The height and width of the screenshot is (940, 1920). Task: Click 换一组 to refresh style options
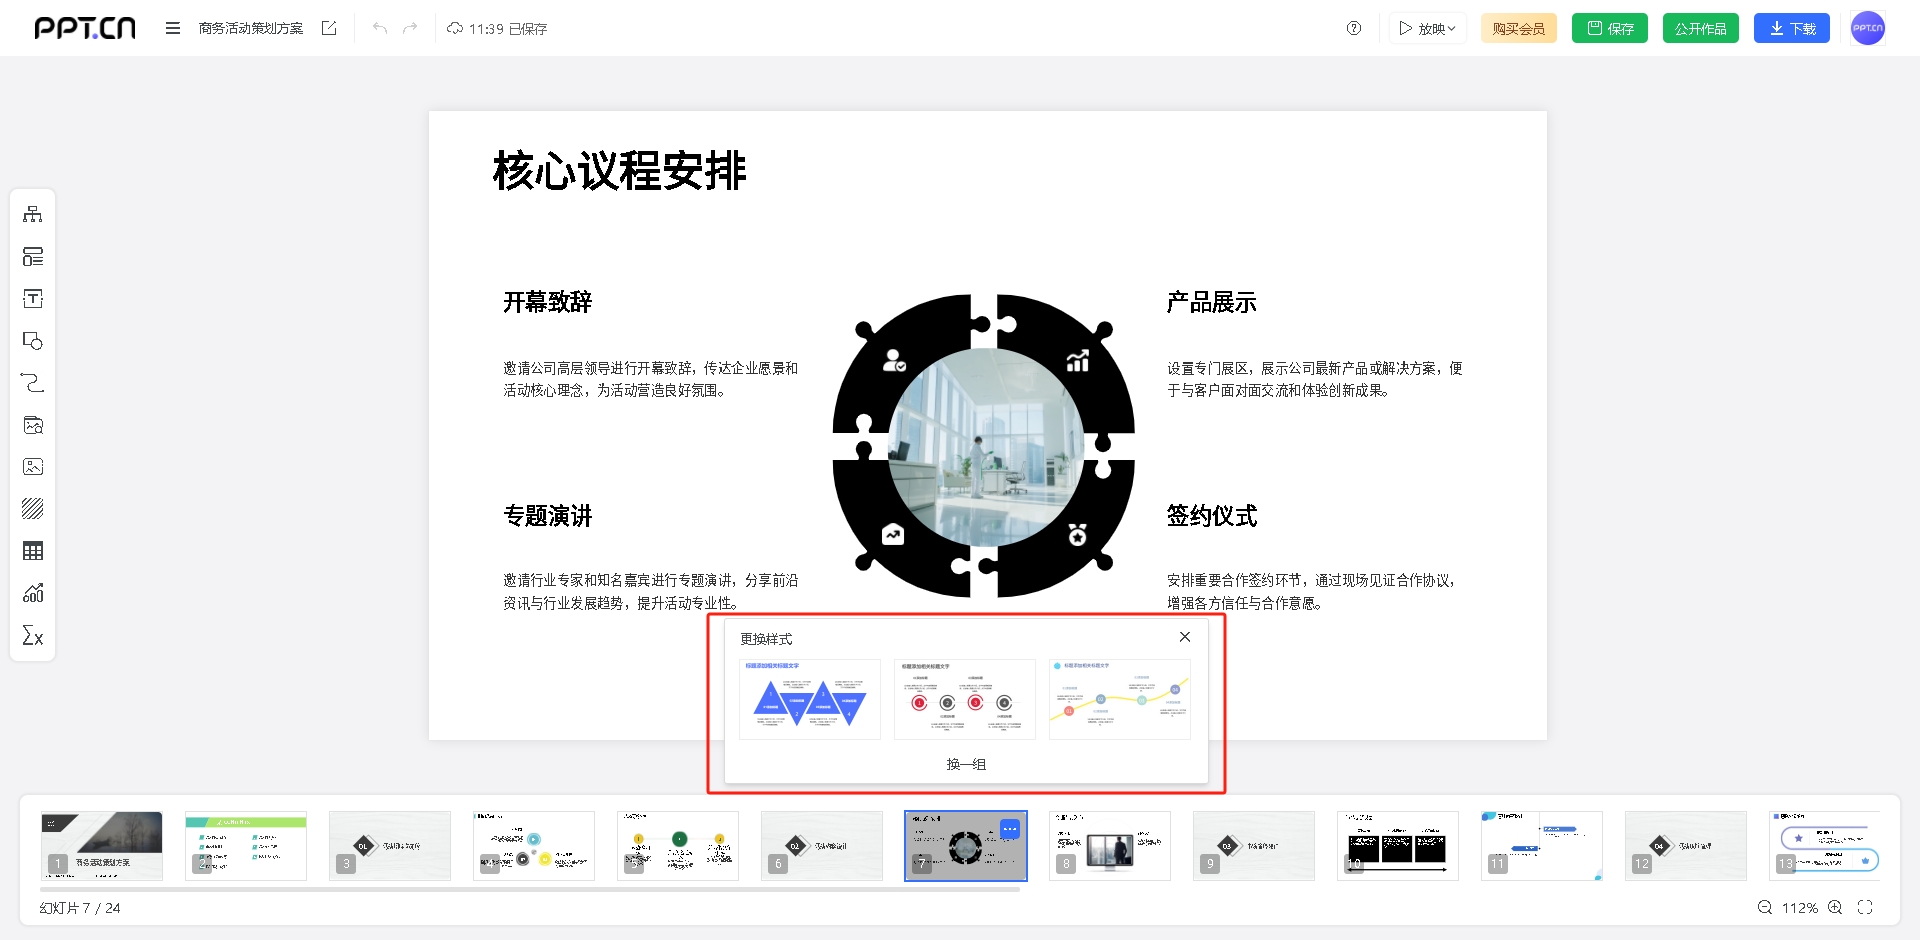(966, 764)
